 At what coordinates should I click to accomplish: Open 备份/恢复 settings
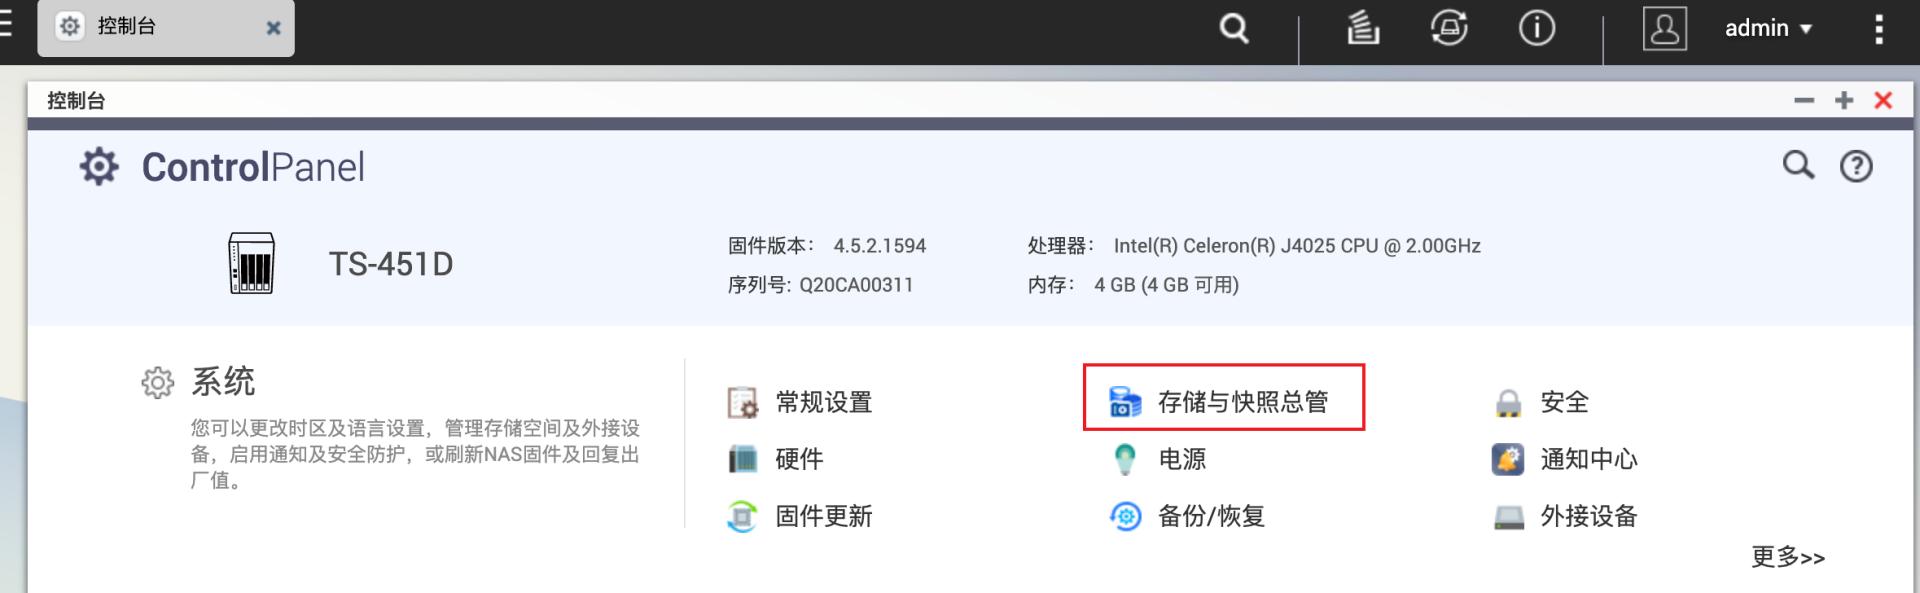coord(1211,516)
